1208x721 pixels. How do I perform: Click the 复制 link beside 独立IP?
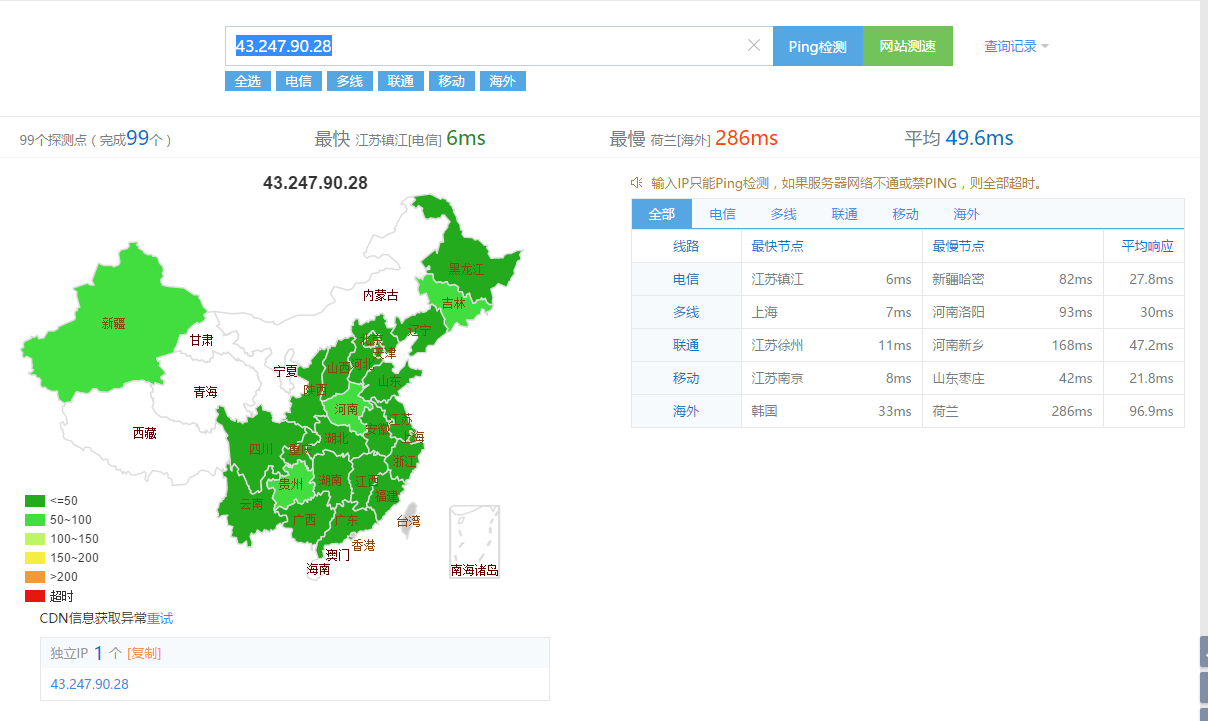(144, 653)
